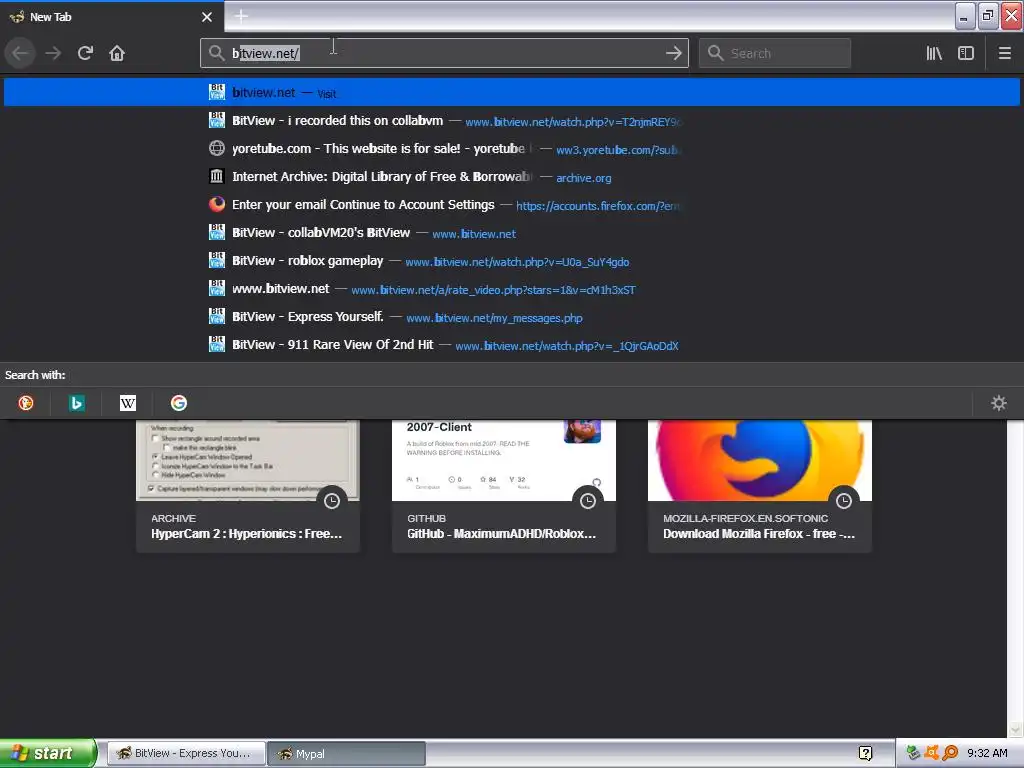Select the bitview.net Visit suggestion
Screen dimensions: 1024x768
[512, 92]
